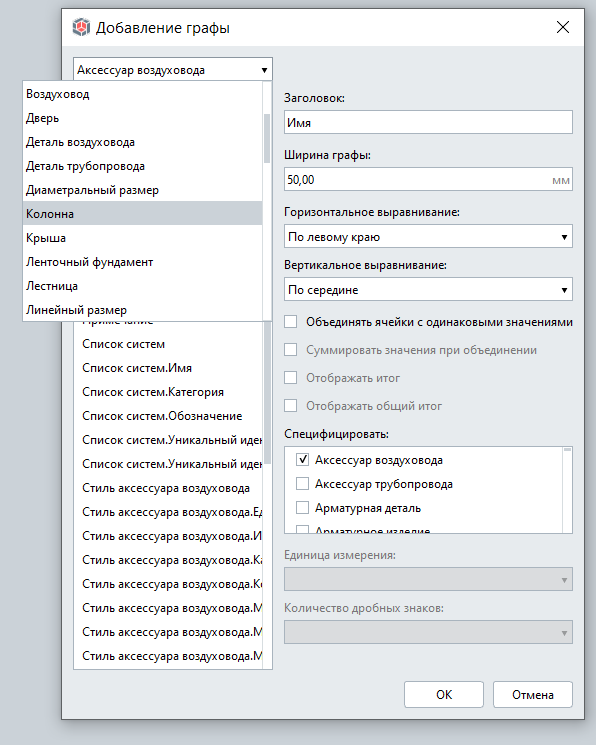Click the Ширина графы value field

[428, 180]
